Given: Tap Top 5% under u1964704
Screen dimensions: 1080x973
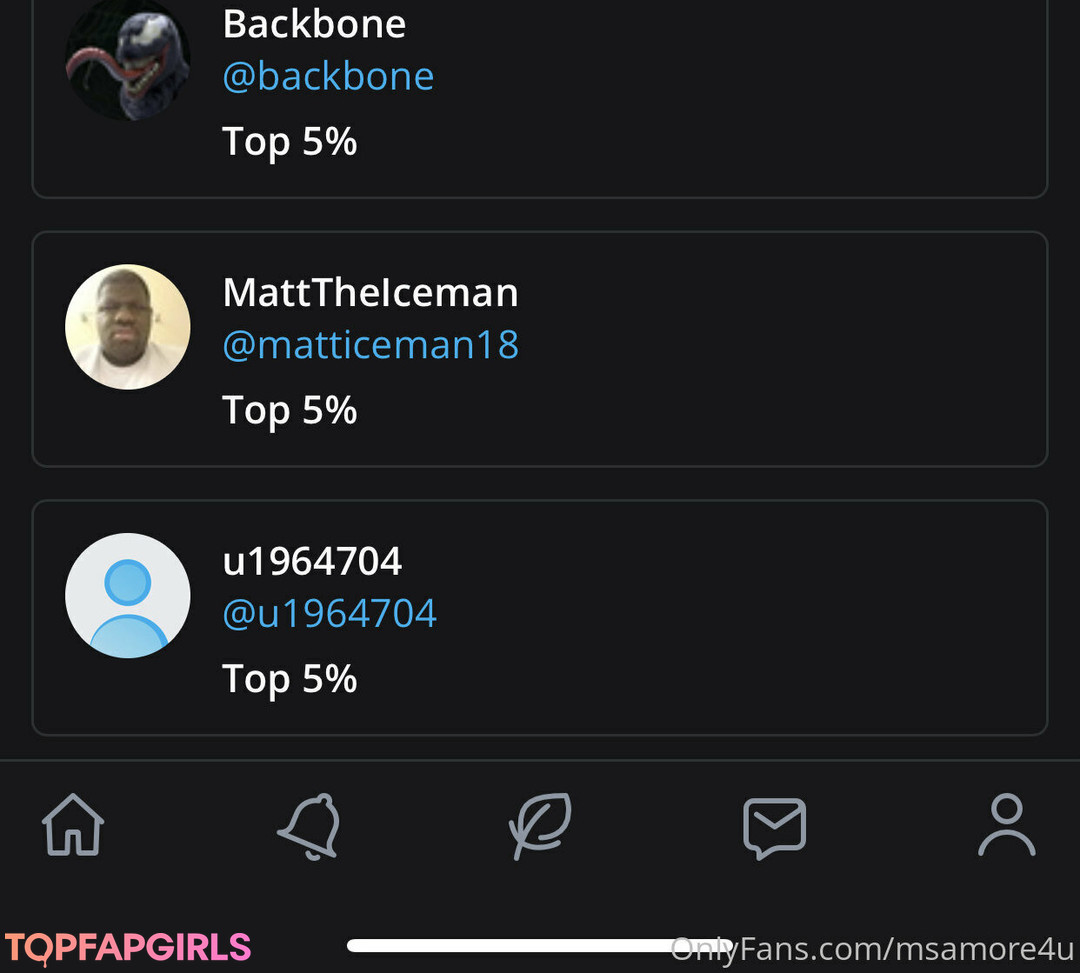Looking at the screenshot, I should point(290,679).
